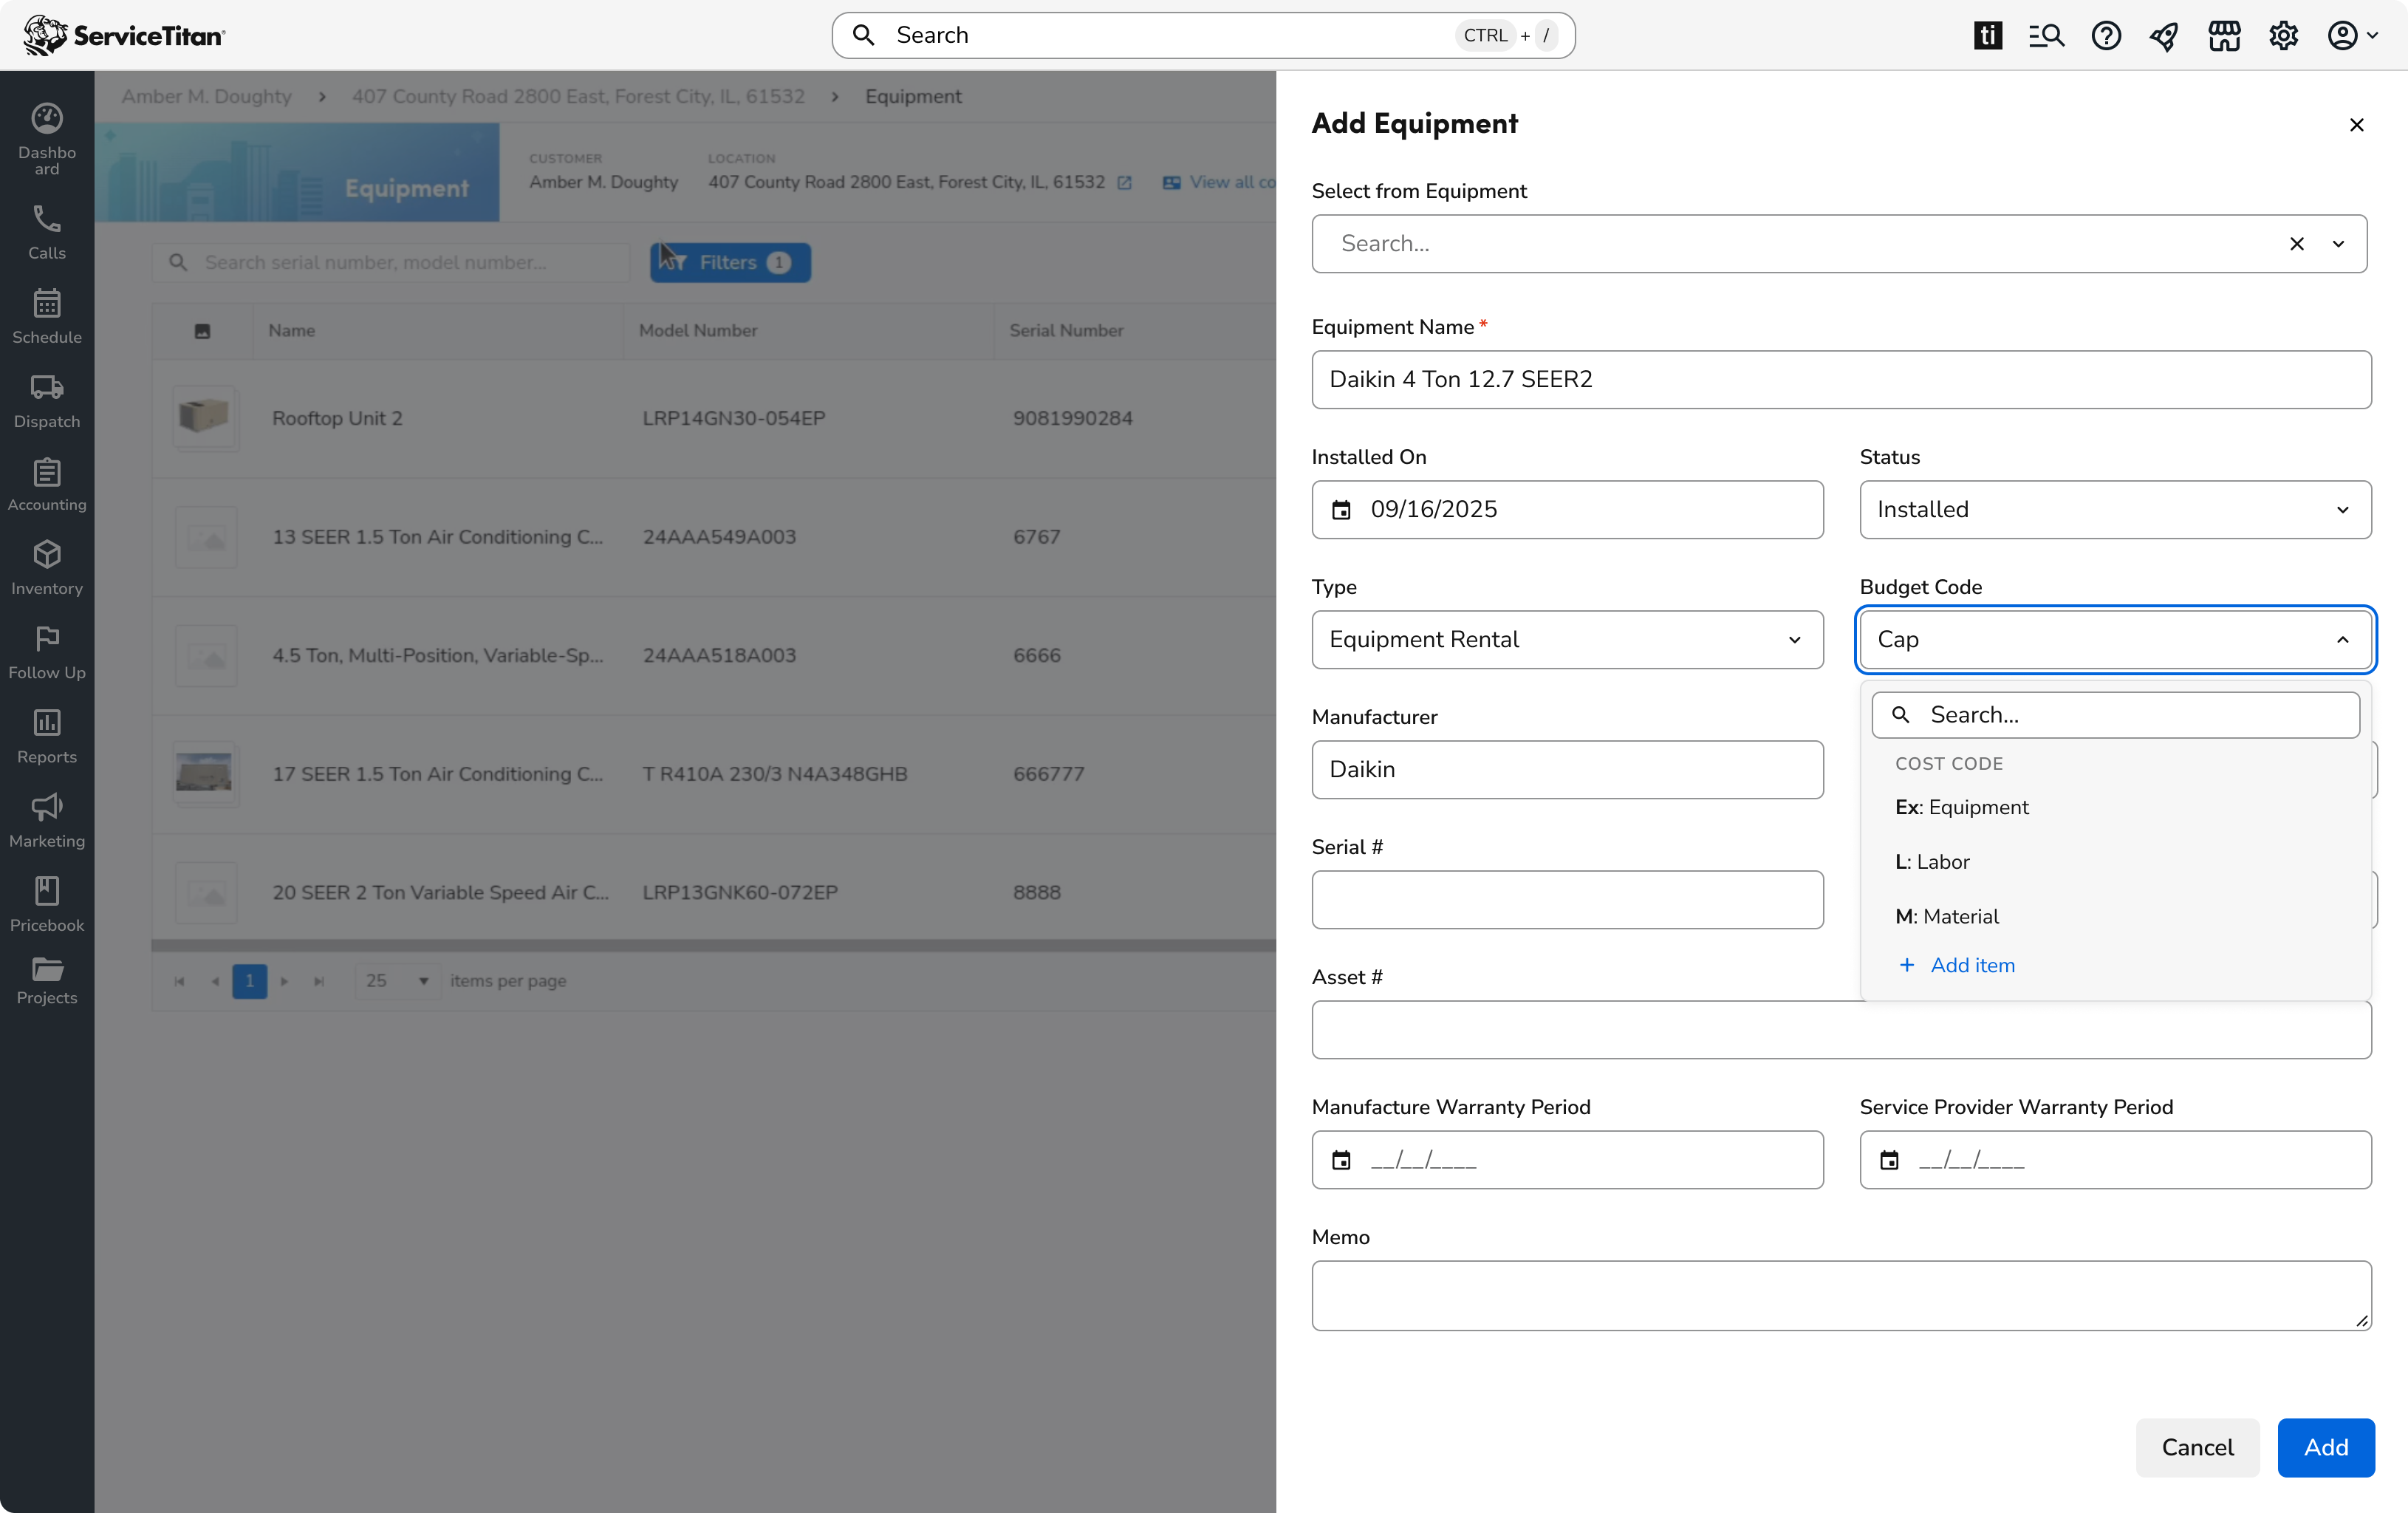Expand the Select from Equipment dropdown
This screenshot has width=2408, height=1513.
2339,244
